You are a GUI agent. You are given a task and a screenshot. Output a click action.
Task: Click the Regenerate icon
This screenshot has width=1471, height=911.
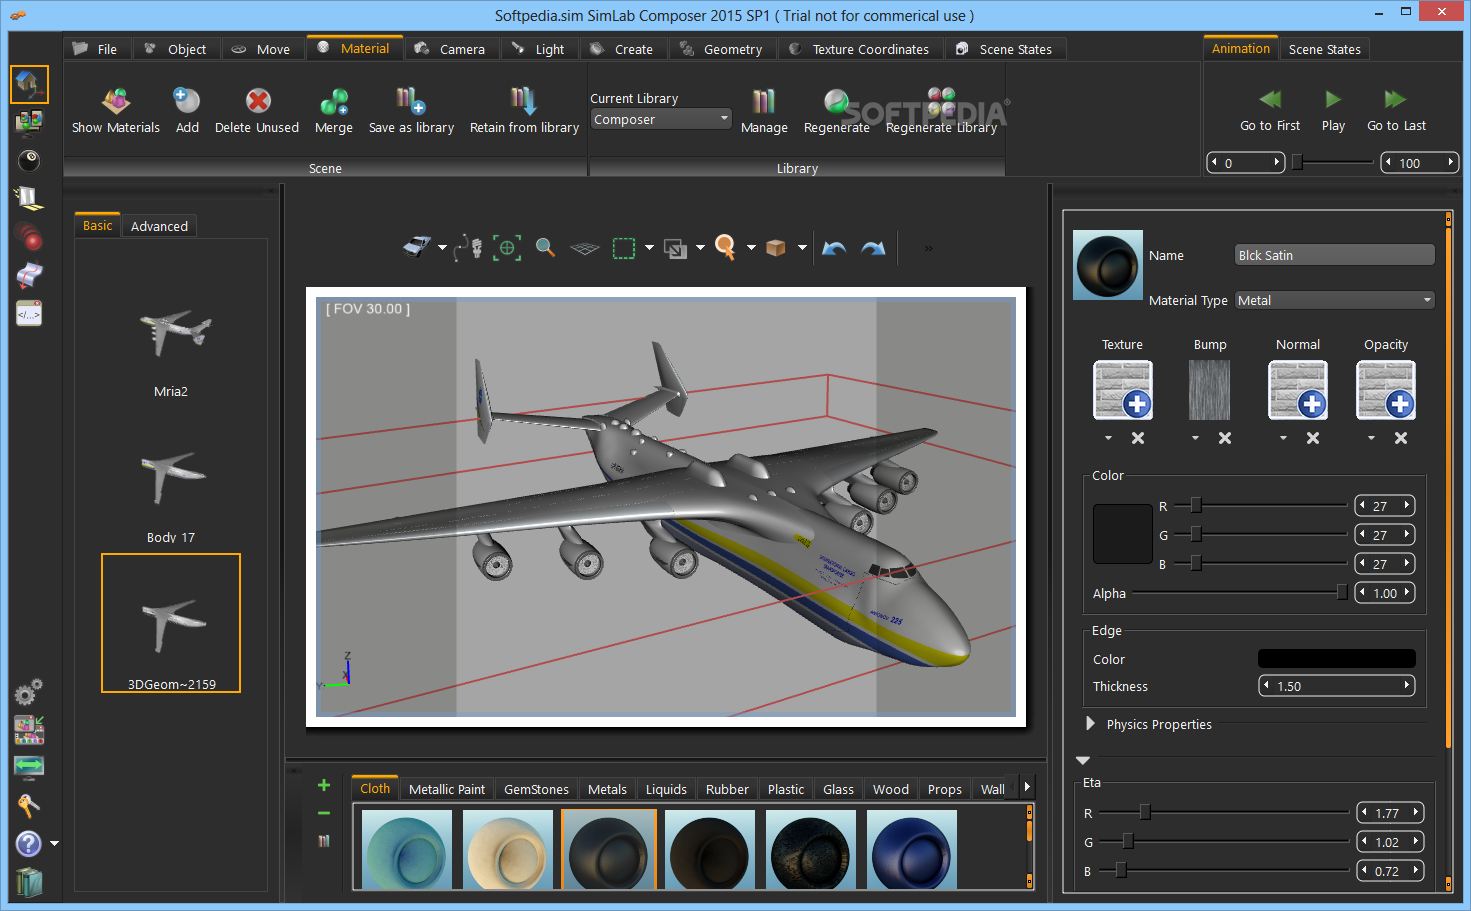click(836, 101)
